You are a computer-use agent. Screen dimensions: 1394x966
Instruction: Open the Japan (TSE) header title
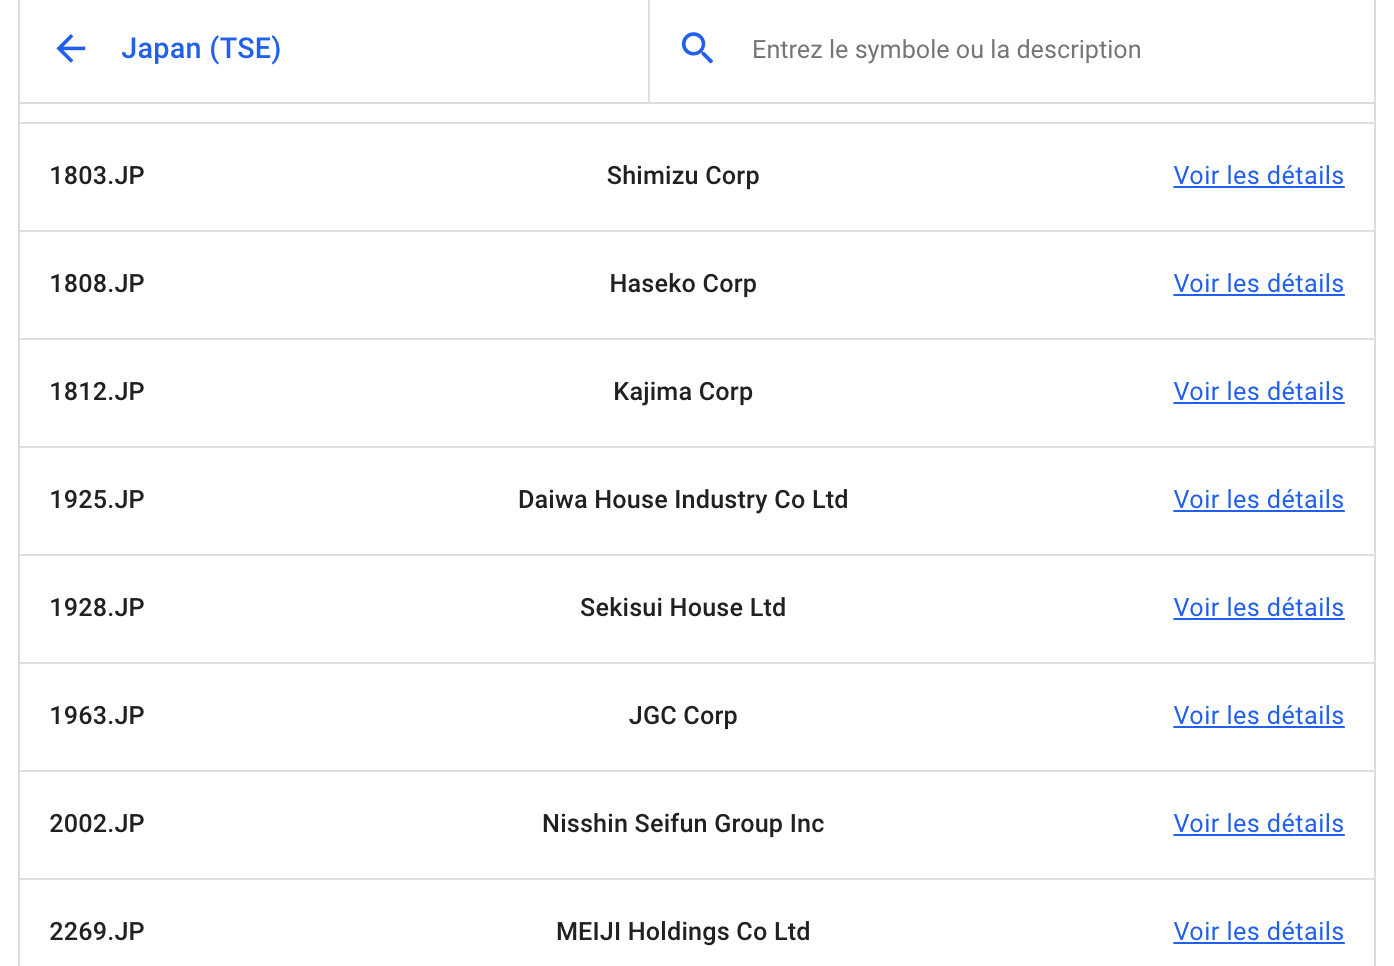[201, 48]
